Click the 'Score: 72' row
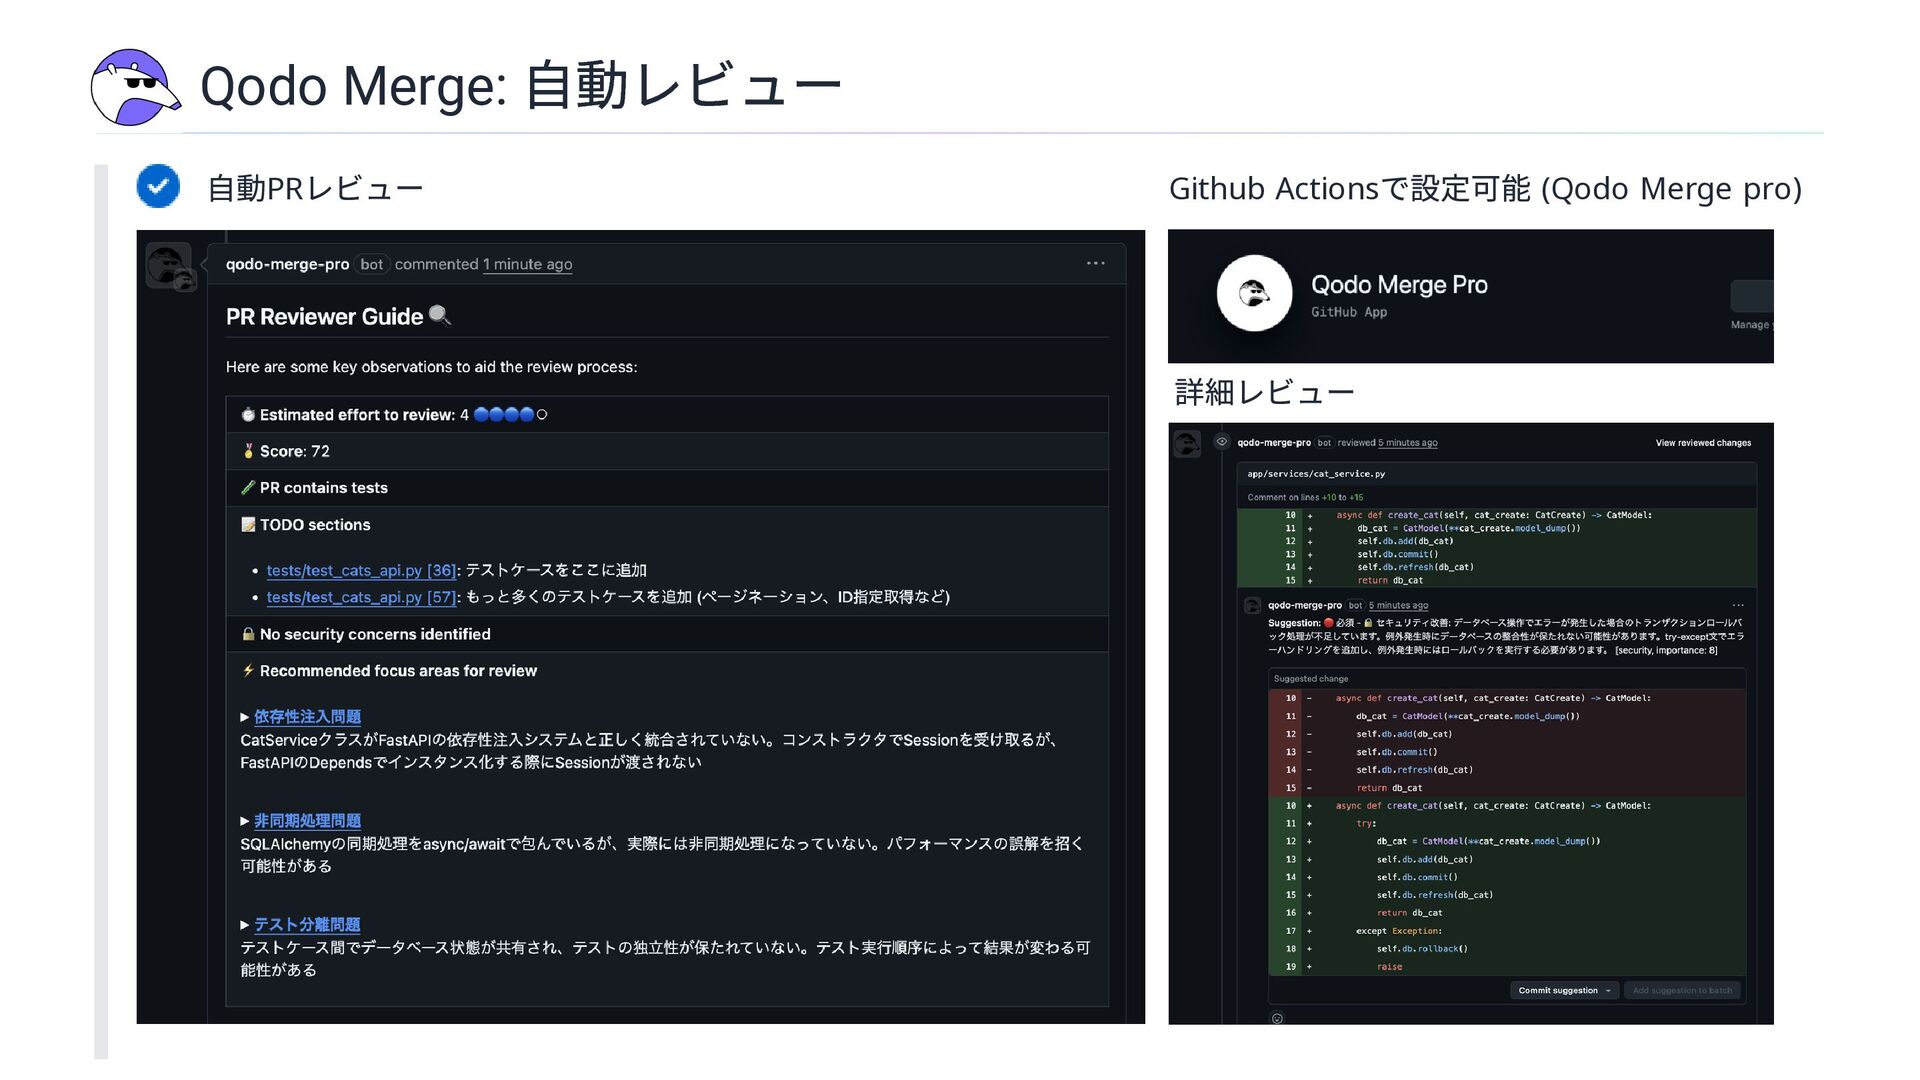Screen dimensions: 1920x1080 pyautogui.click(x=667, y=451)
